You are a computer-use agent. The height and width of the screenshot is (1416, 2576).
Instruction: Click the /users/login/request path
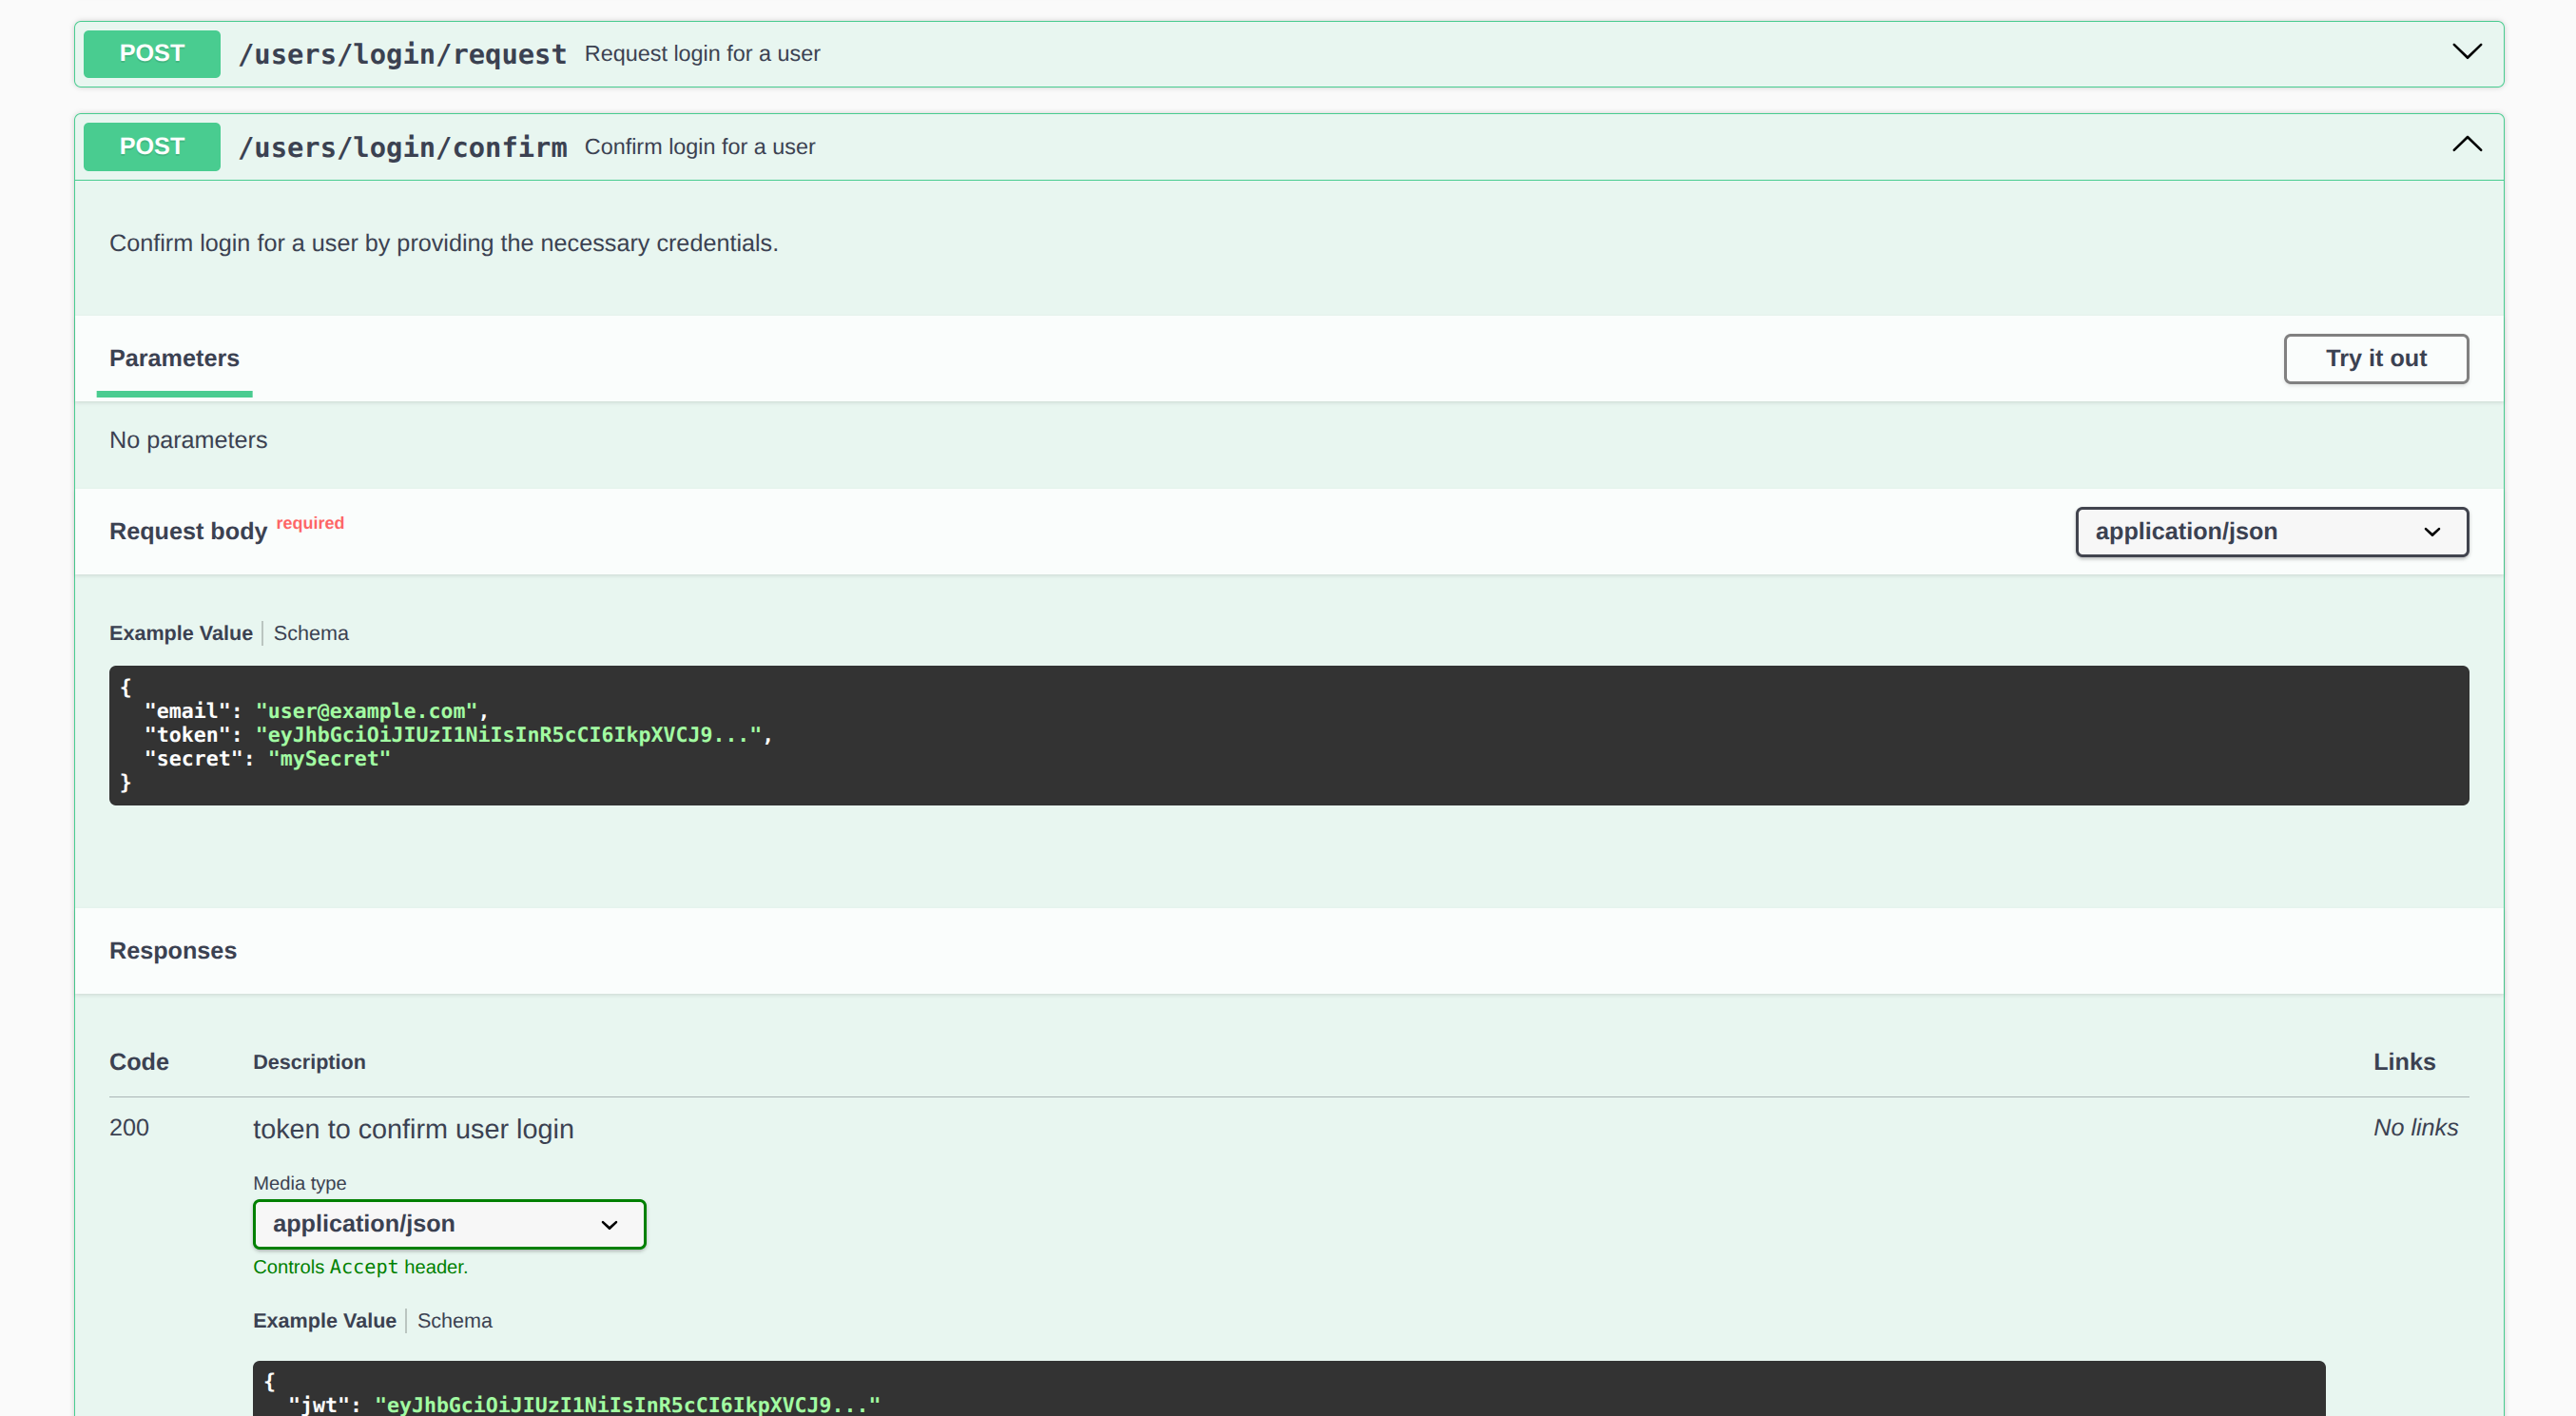coord(403,54)
